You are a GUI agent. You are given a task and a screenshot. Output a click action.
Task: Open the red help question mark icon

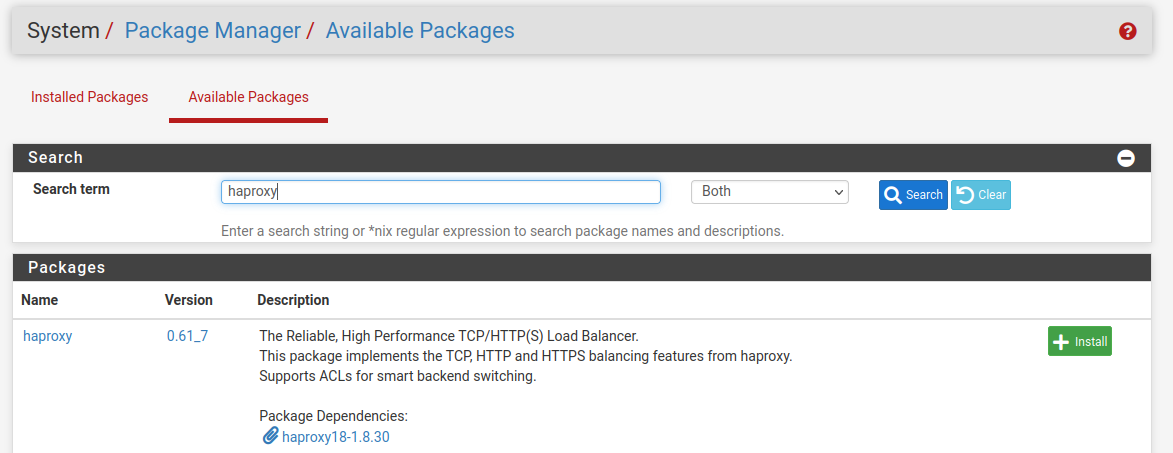tap(1127, 31)
